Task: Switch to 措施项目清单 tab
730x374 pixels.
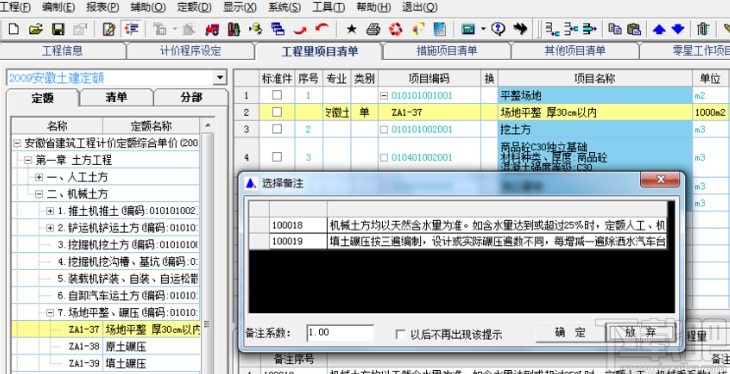Action: click(446, 51)
